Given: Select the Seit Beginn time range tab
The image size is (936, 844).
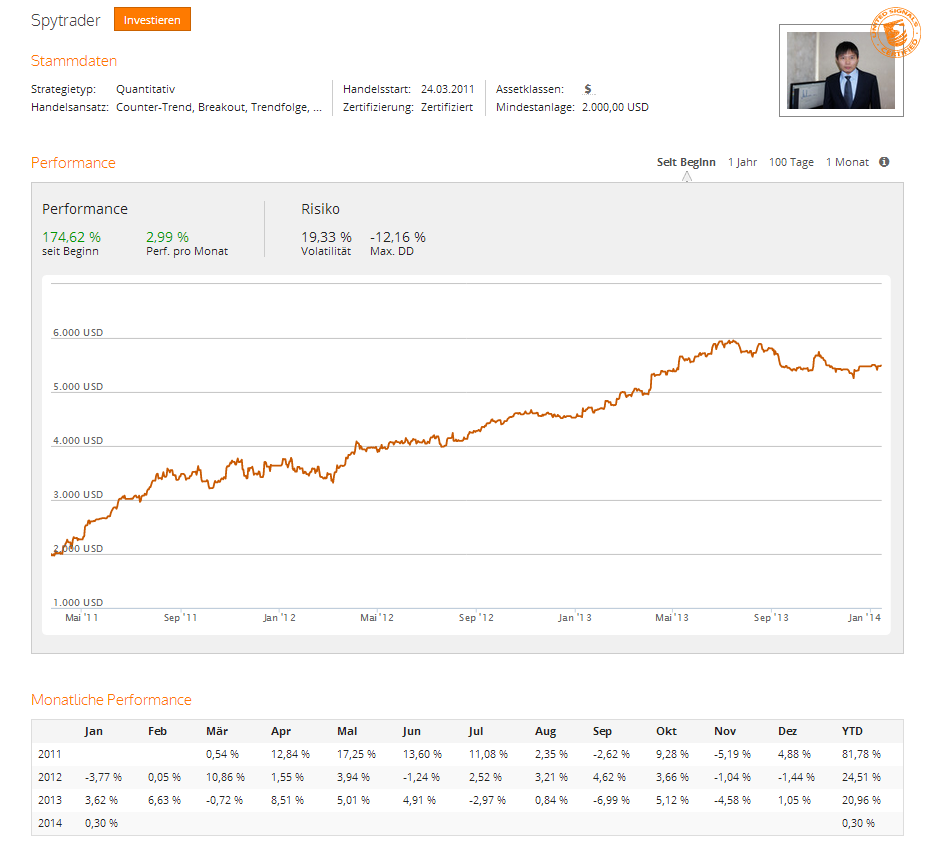Looking at the screenshot, I should coord(686,162).
